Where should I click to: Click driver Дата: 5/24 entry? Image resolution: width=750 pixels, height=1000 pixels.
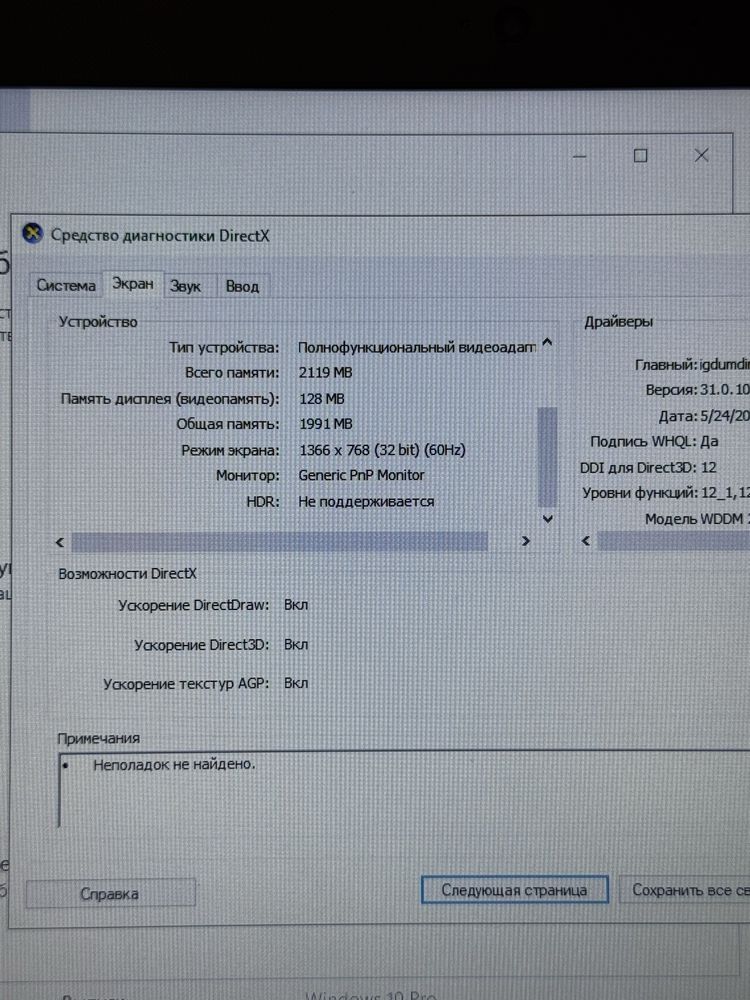703,416
